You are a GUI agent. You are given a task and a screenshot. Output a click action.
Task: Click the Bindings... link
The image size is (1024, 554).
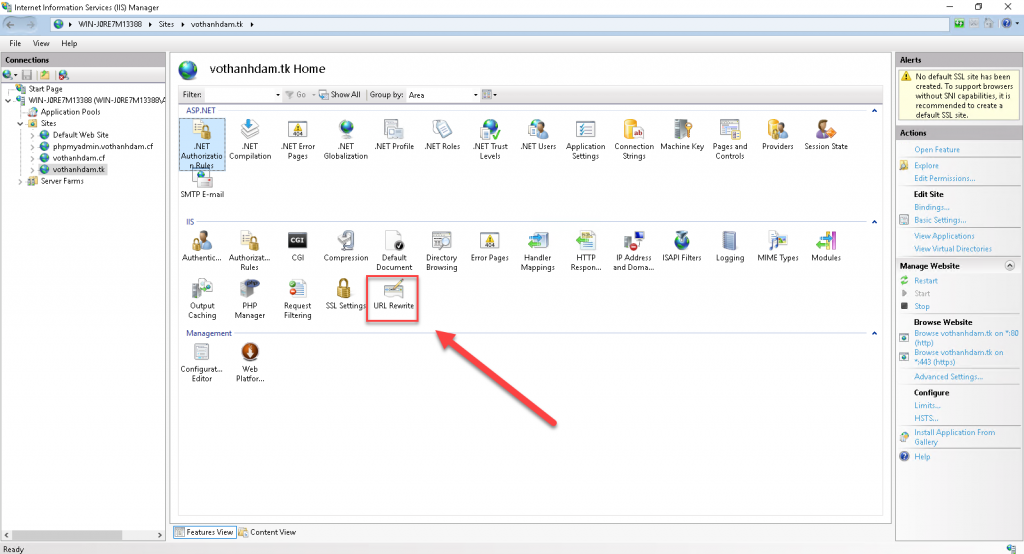tap(931, 207)
